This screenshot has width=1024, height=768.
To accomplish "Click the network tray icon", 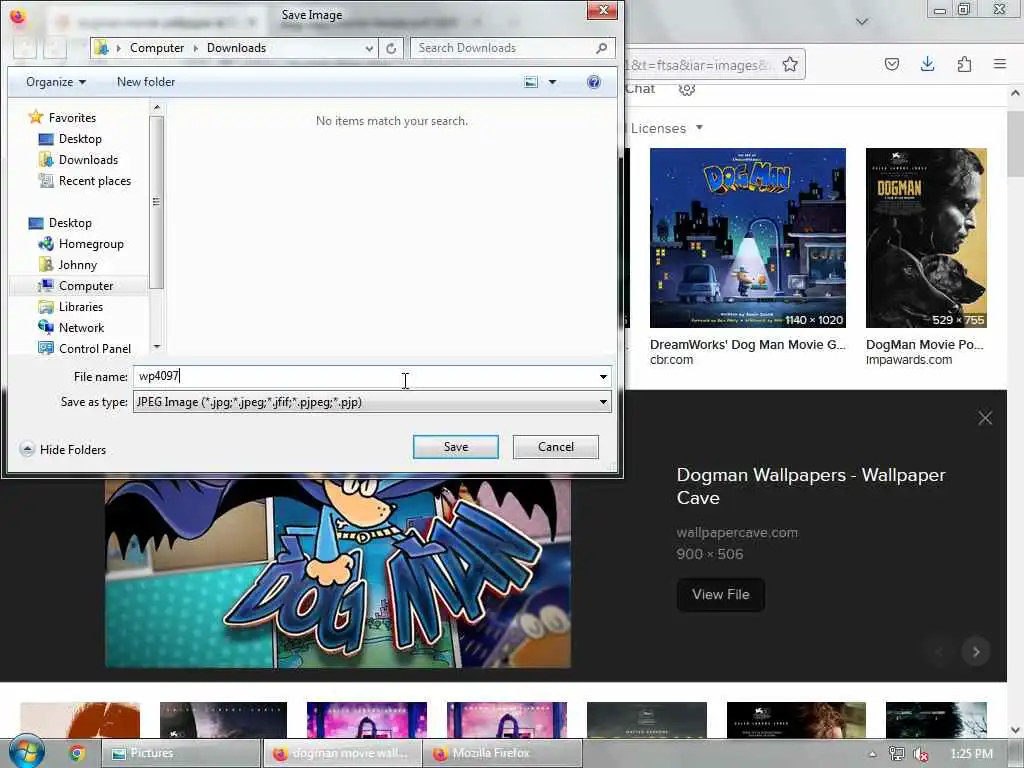I will (x=897, y=754).
